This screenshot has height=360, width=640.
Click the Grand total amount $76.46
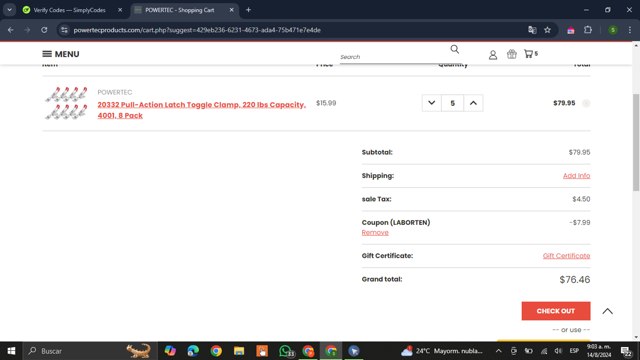575,280
